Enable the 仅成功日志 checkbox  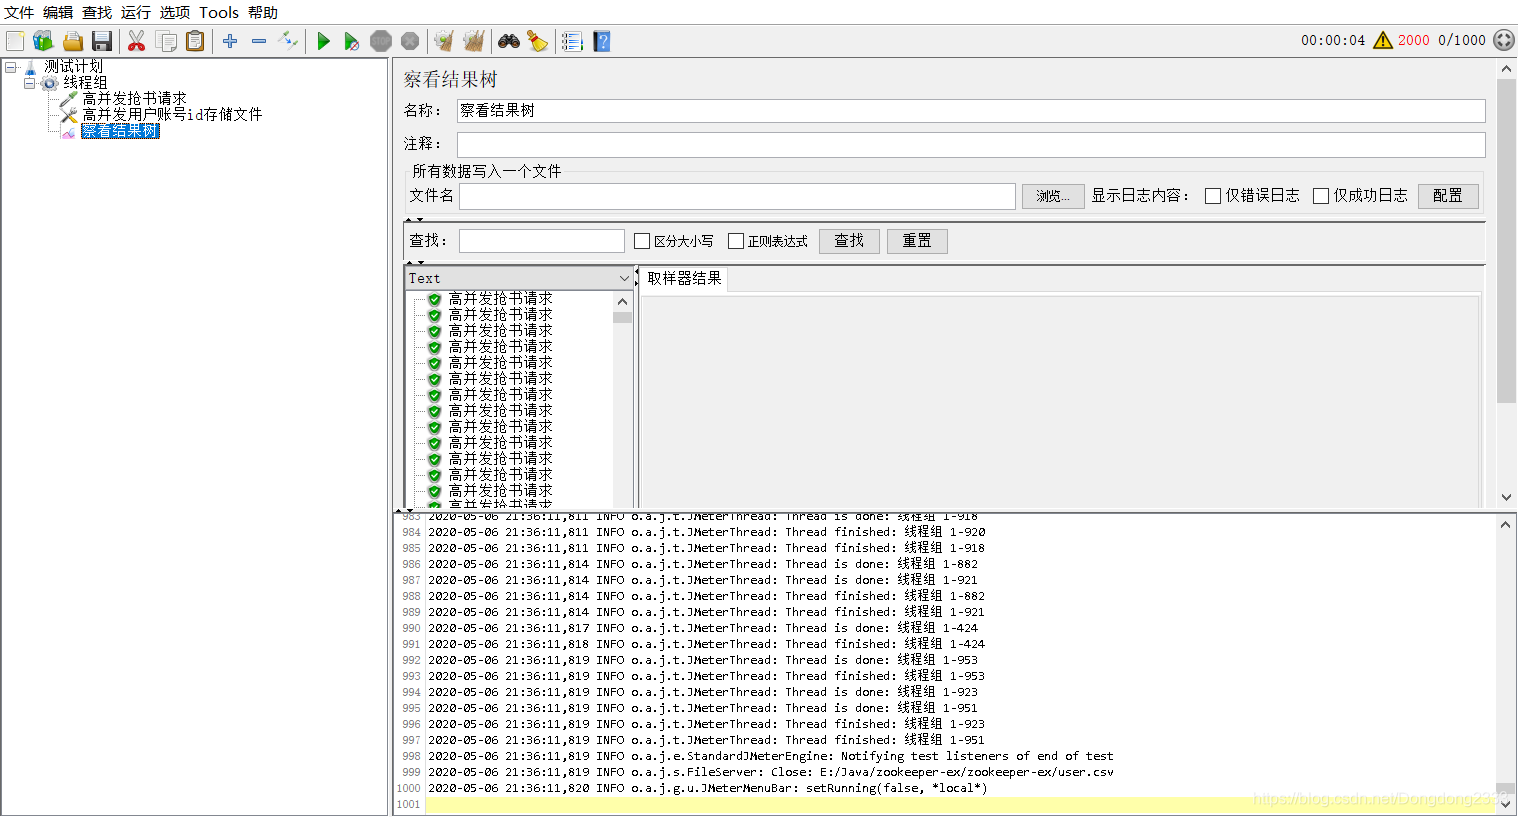click(1321, 196)
